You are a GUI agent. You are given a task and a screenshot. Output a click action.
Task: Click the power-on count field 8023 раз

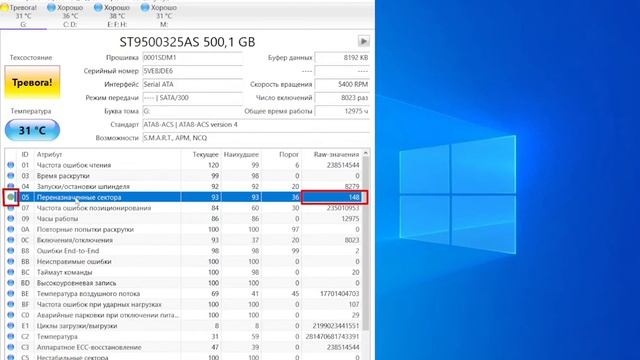pyautogui.click(x=342, y=98)
